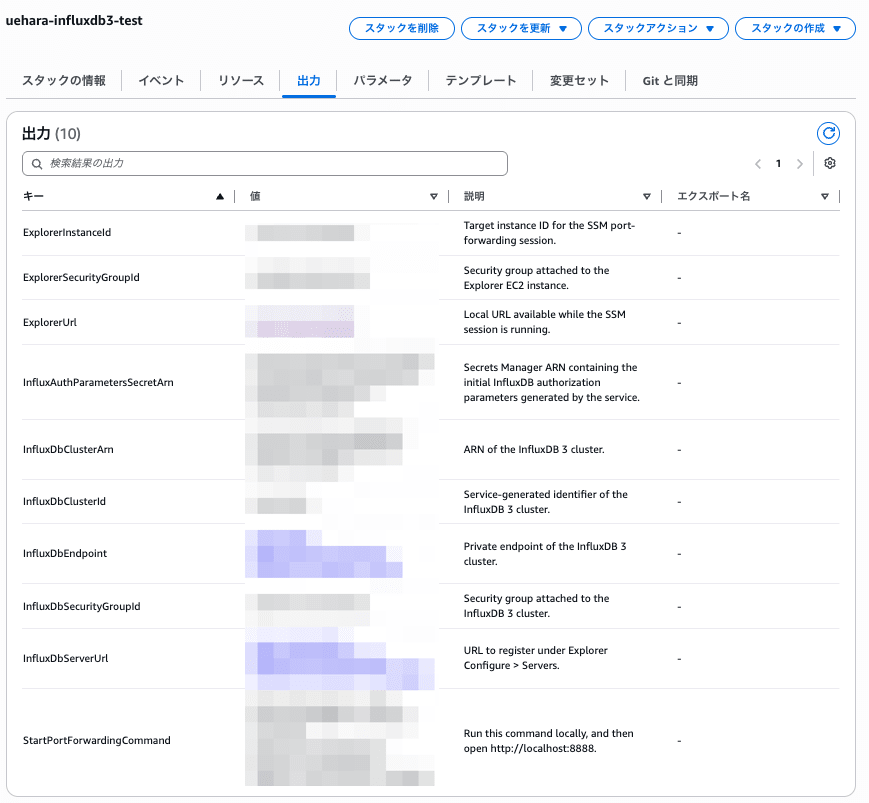Click 'URL to register under Explorer' description
The image size is (869, 803).
click(x=535, y=658)
